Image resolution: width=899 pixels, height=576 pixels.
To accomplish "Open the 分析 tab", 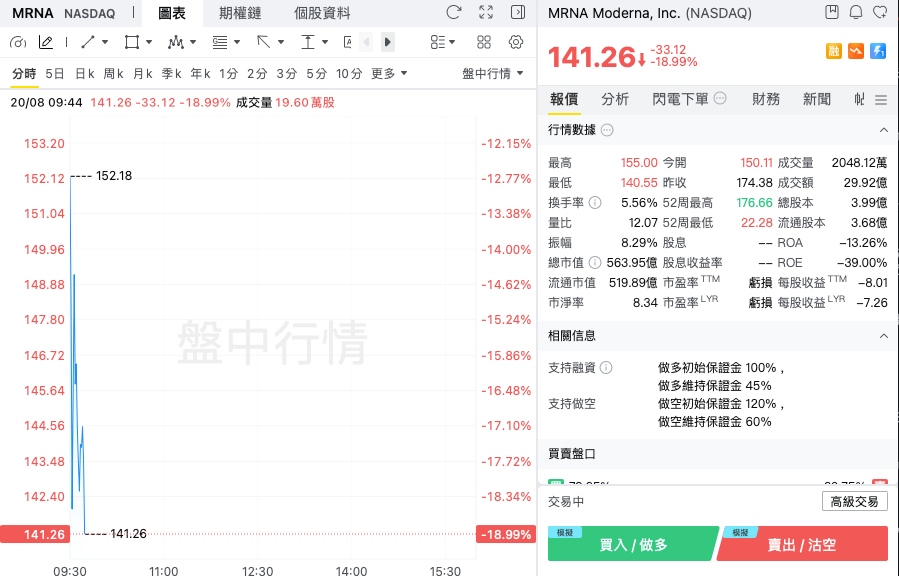I will 615,100.
